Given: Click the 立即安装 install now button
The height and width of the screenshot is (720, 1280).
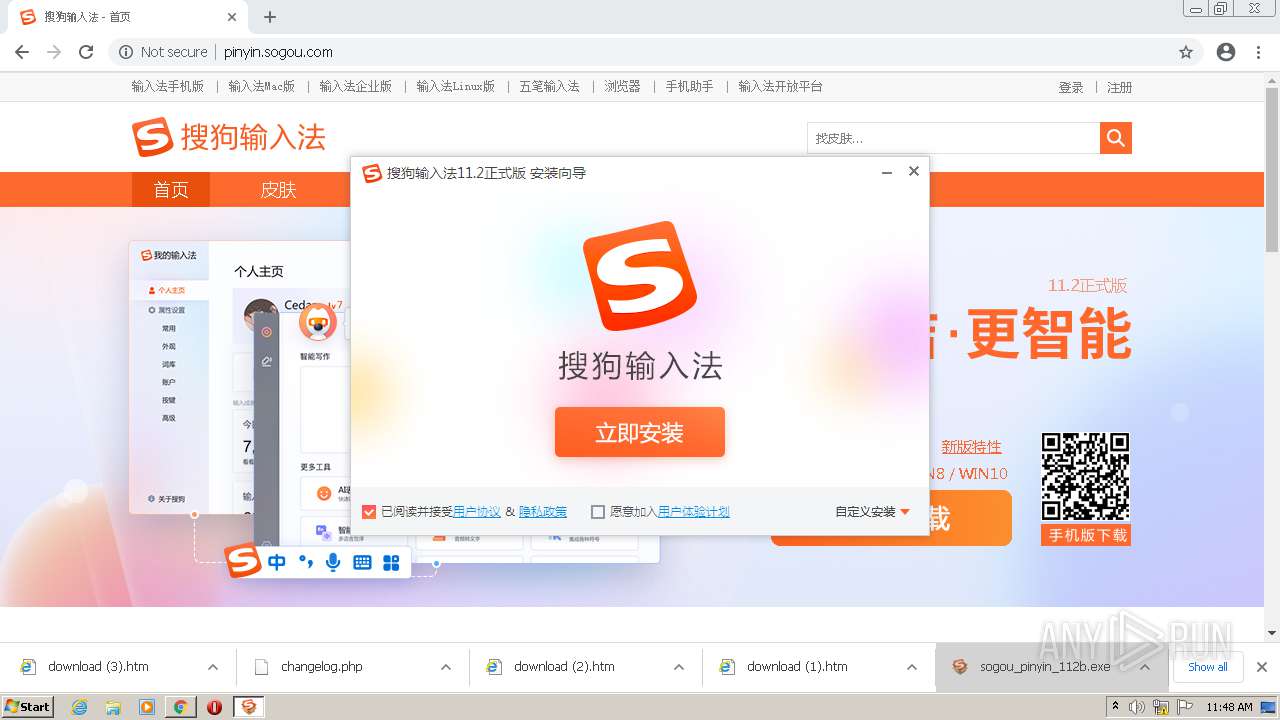Looking at the screenshot, I should pyautogui.click(x=640, y=432).
